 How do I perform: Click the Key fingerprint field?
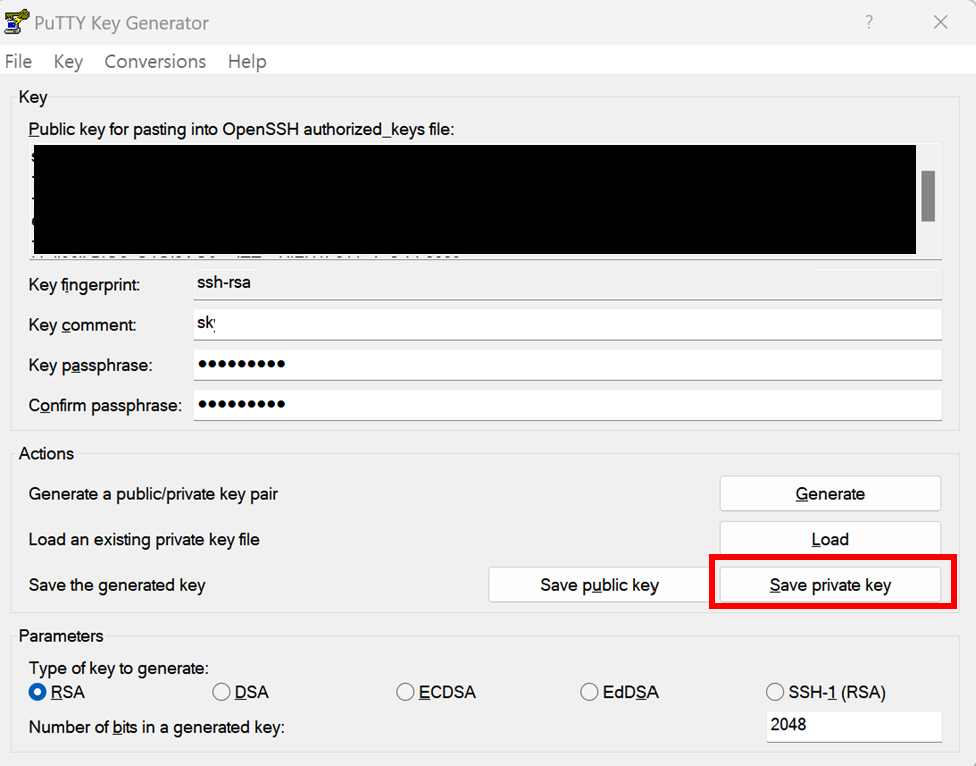tap(568, 284)
